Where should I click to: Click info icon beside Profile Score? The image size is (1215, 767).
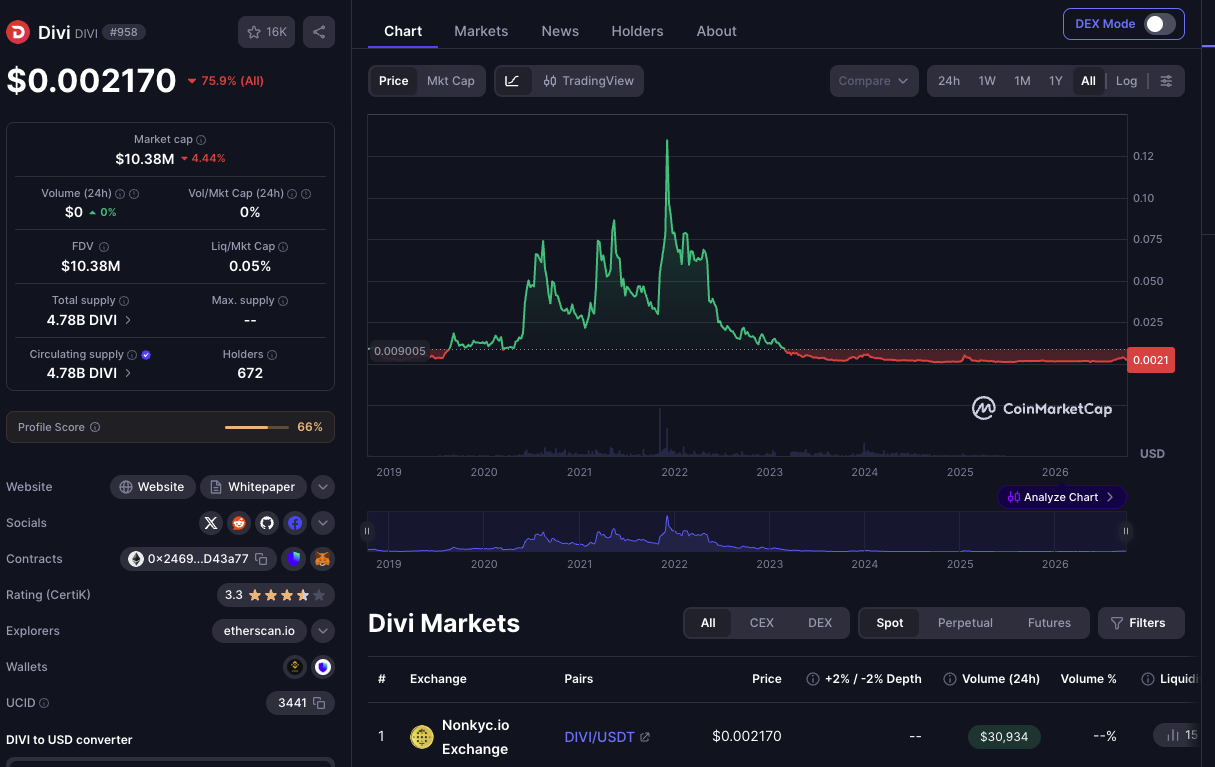[95, 427]
